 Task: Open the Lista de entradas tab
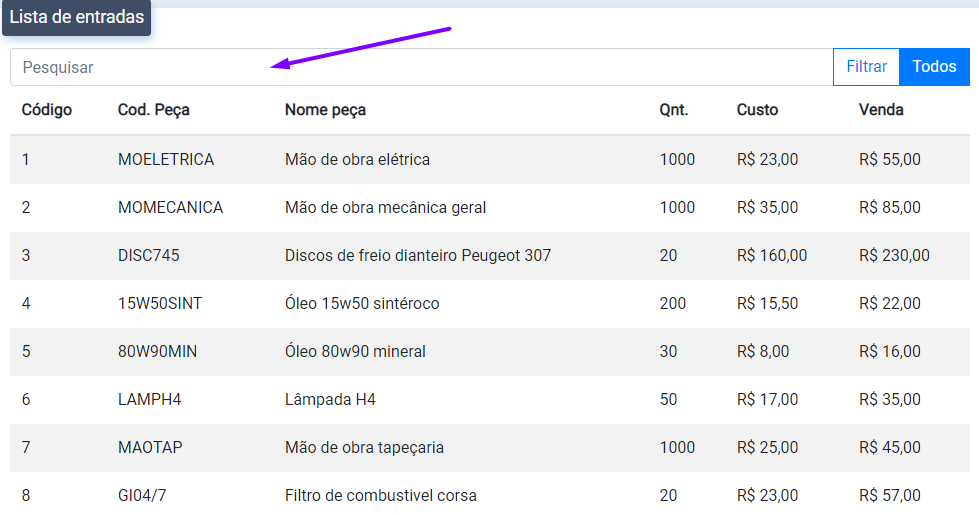tap(77, 17)
